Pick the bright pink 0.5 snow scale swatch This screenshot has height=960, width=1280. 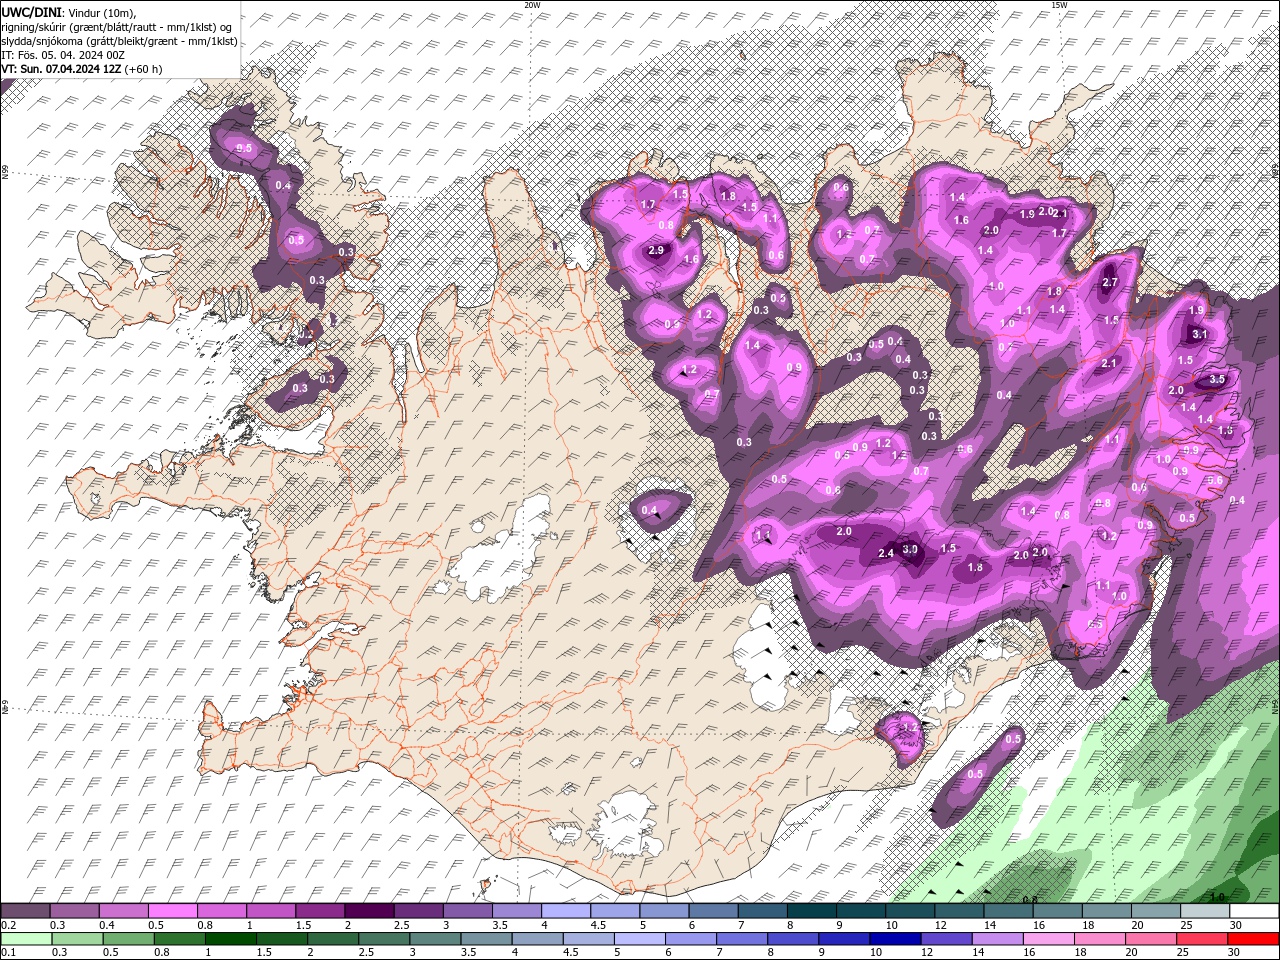point(172,911)
